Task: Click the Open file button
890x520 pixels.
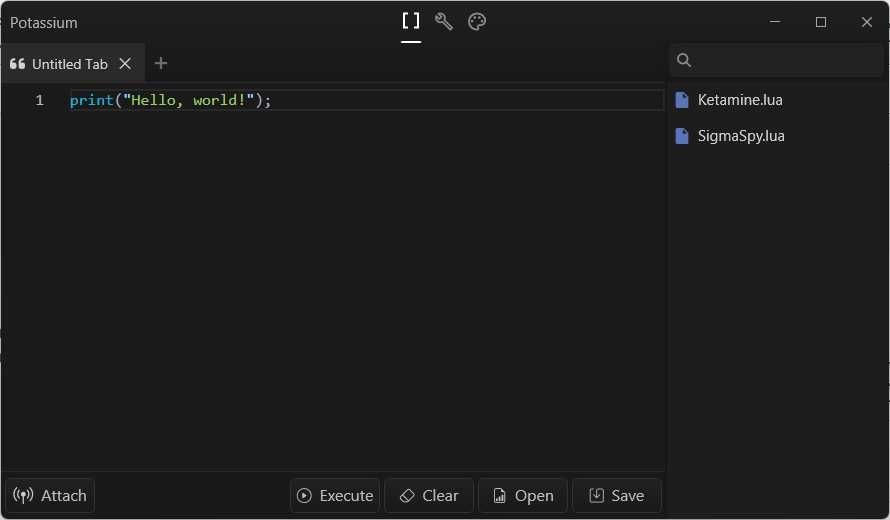Action: 523,496
